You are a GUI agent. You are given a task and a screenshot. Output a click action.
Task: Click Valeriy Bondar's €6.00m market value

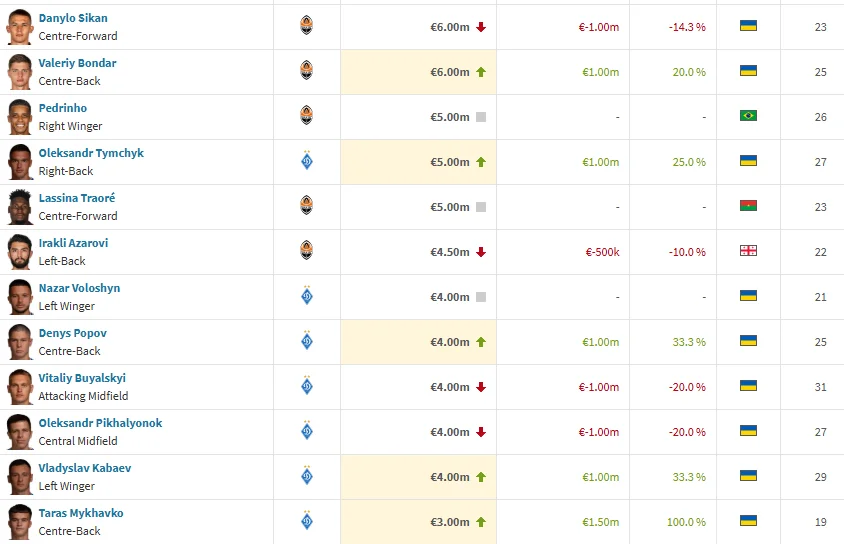pyautogui.click(x=449, y=72)
